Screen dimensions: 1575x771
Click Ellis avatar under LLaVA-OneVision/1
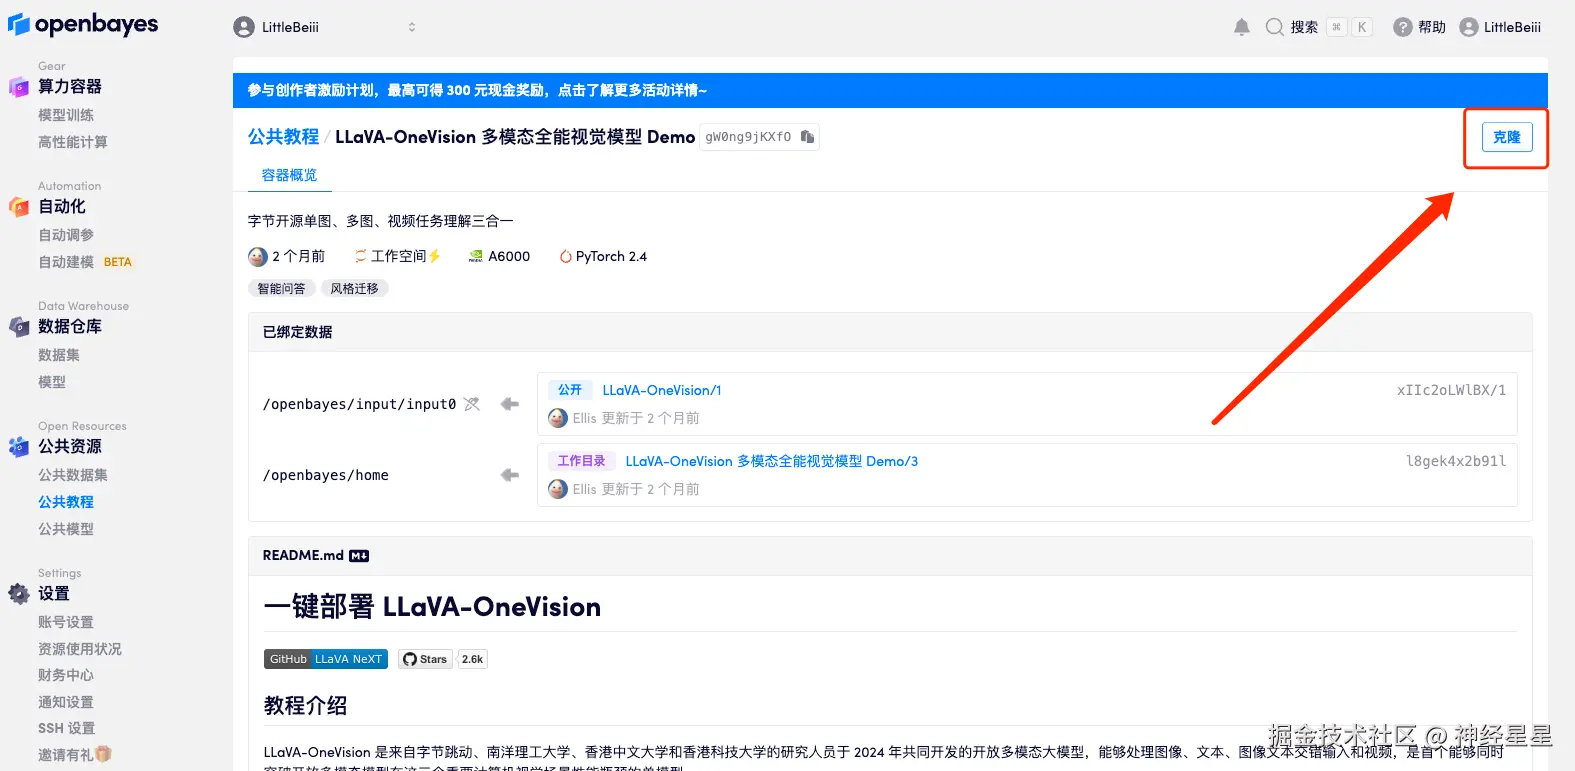[x=558, y=418]
